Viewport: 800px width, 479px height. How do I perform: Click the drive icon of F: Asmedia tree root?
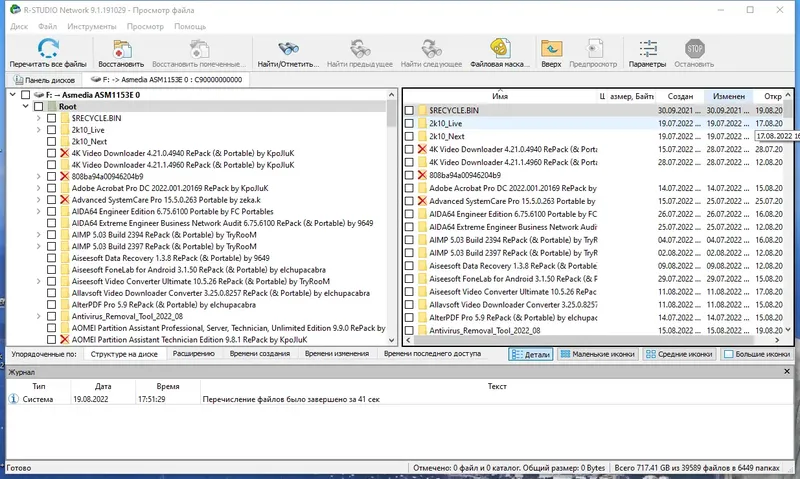pos(39,95)
